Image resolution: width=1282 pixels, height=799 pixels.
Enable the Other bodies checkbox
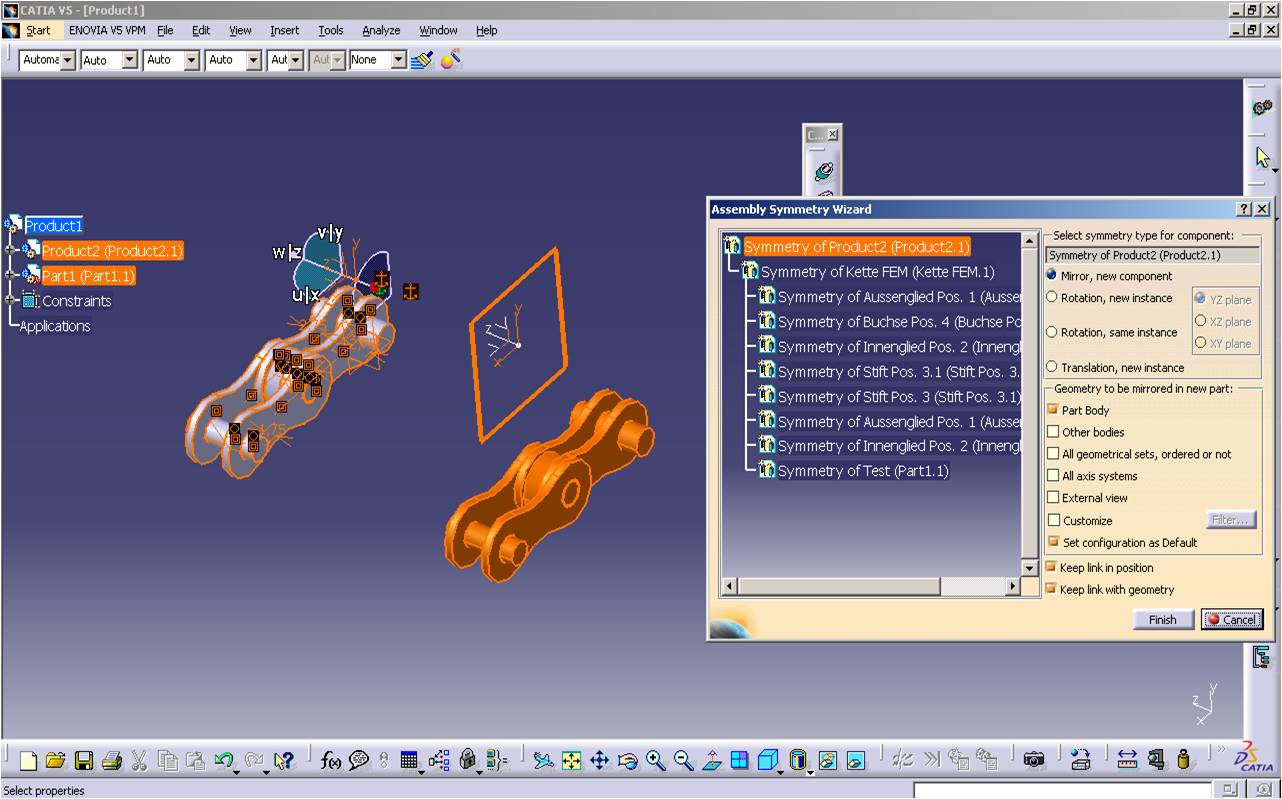point(1053,432)
